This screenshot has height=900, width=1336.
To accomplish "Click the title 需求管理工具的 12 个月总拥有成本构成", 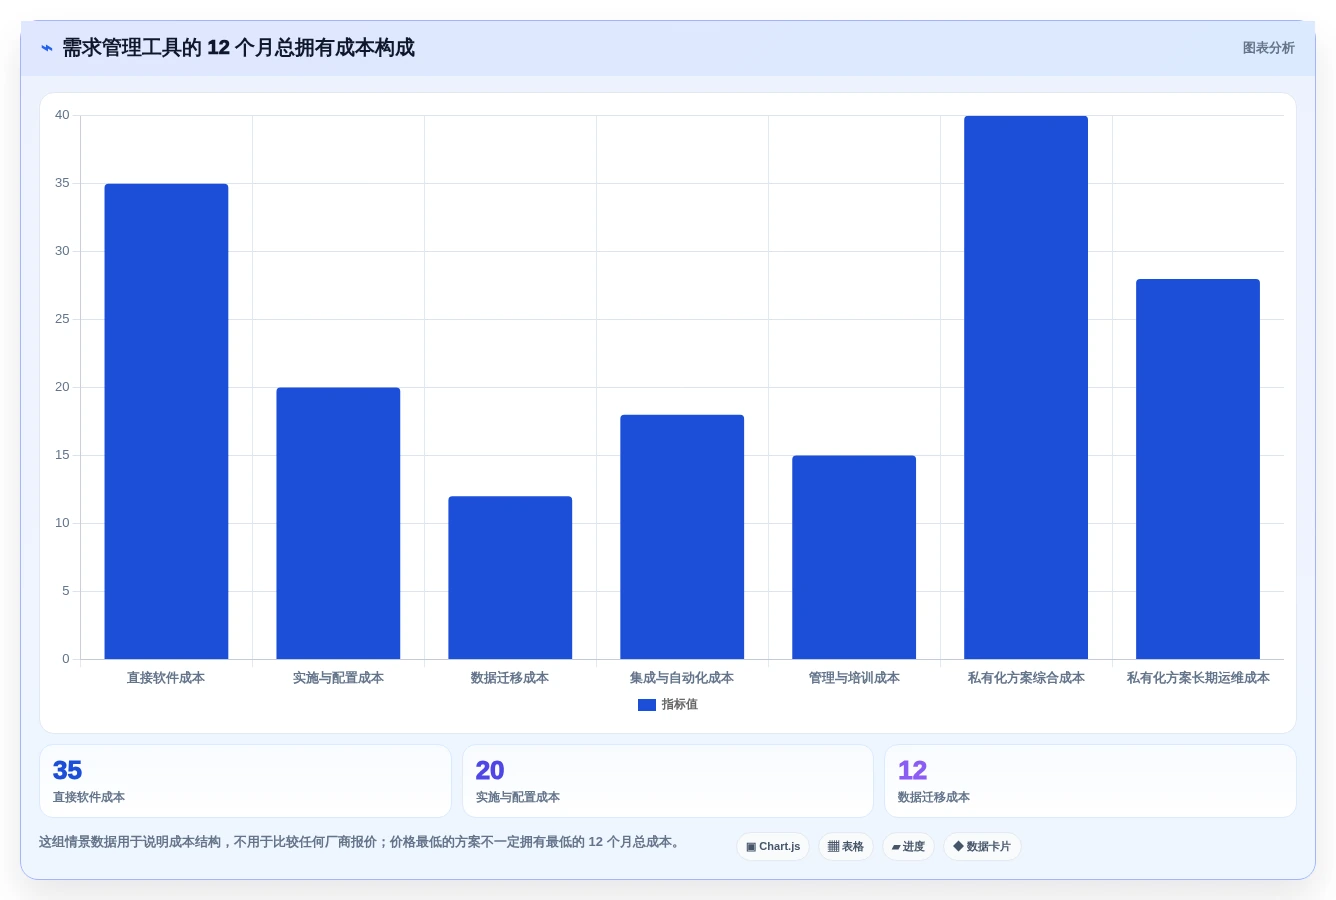I will pos(238,48).
